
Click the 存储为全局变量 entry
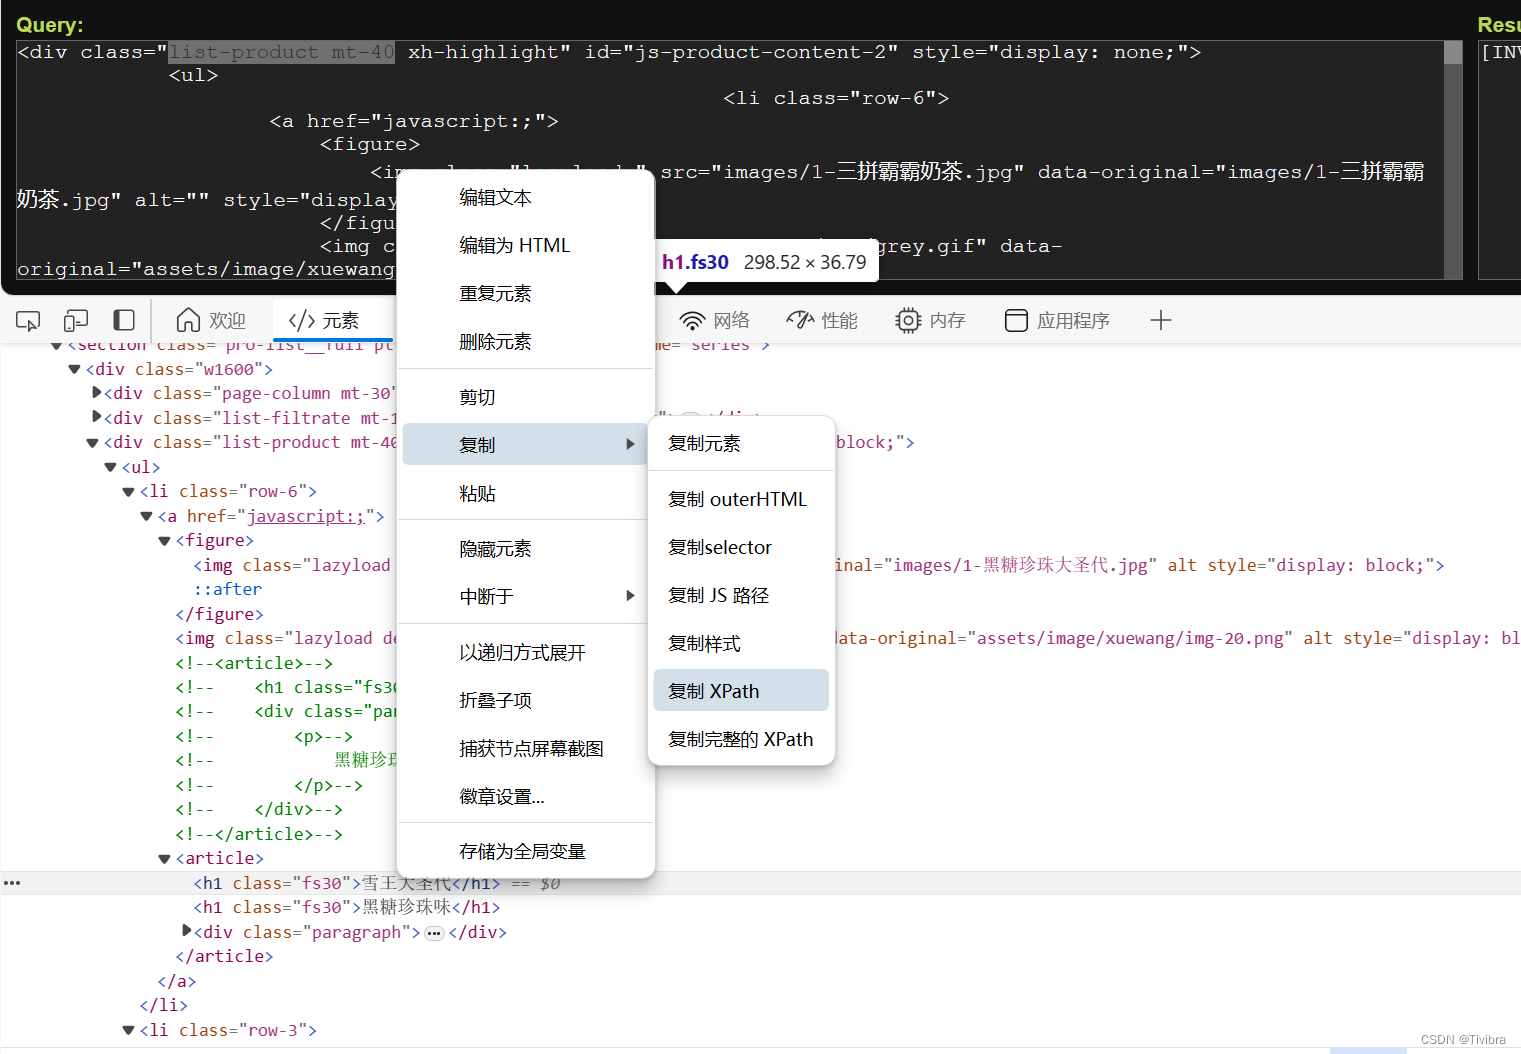[521, 850]
